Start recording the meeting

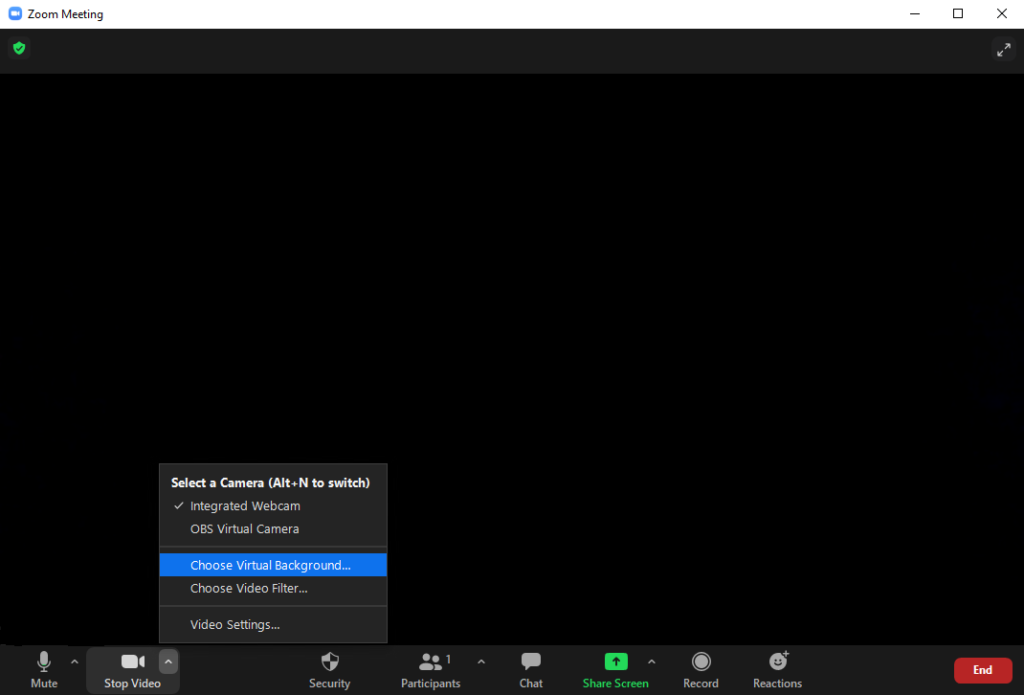coord(701,669)
